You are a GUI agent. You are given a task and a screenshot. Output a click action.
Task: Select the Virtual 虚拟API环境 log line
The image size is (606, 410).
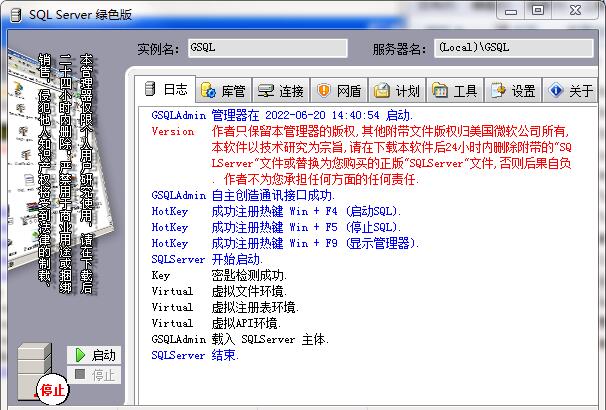216,323
